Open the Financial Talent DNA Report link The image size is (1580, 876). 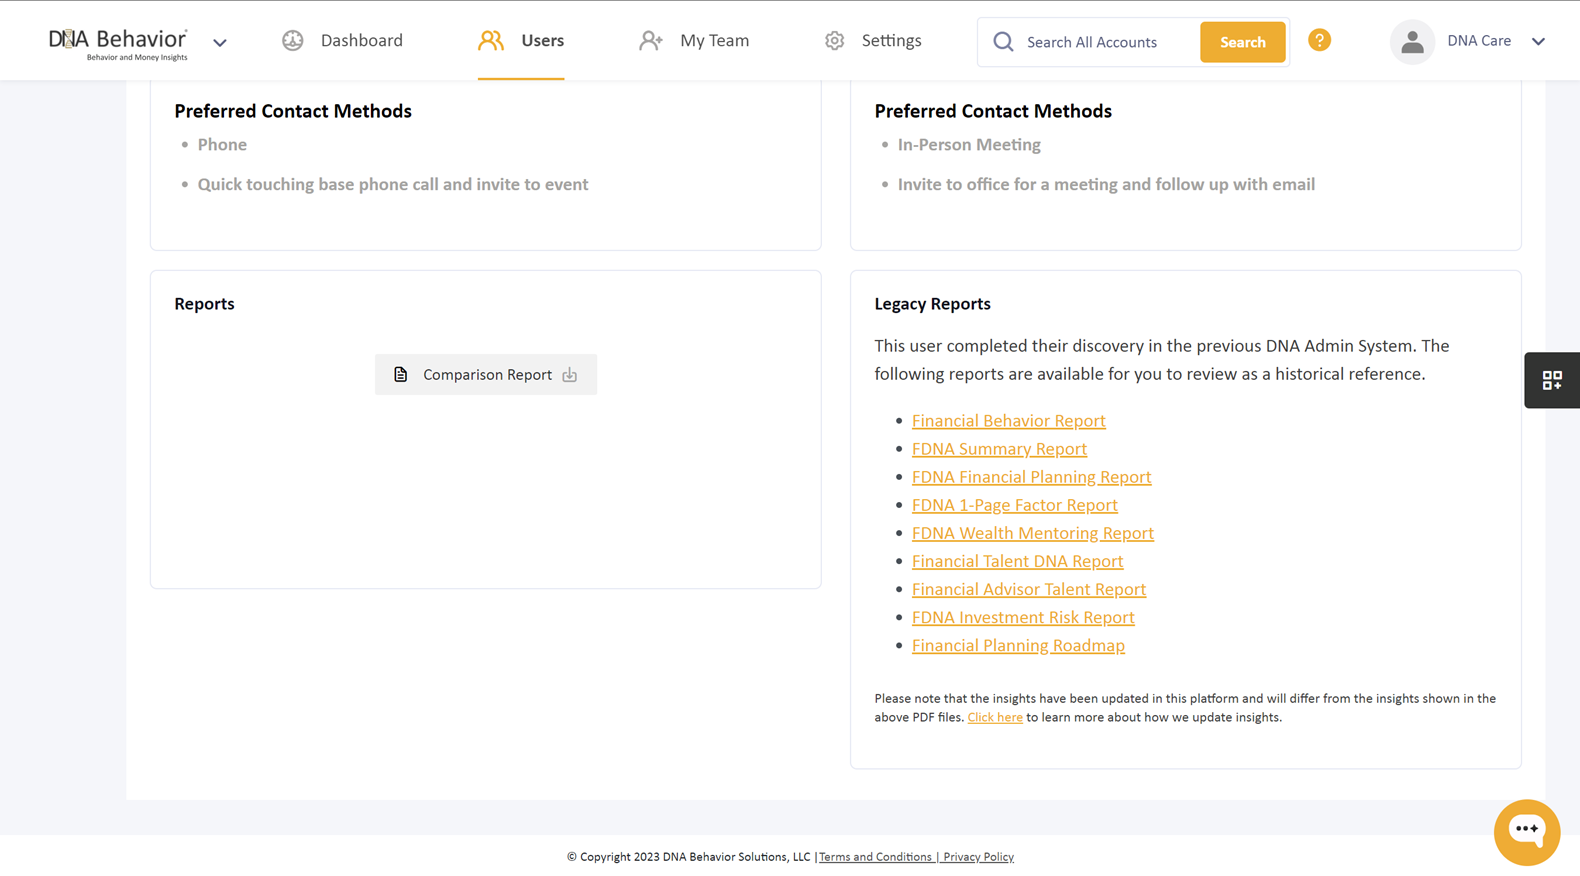[1018, 561]
